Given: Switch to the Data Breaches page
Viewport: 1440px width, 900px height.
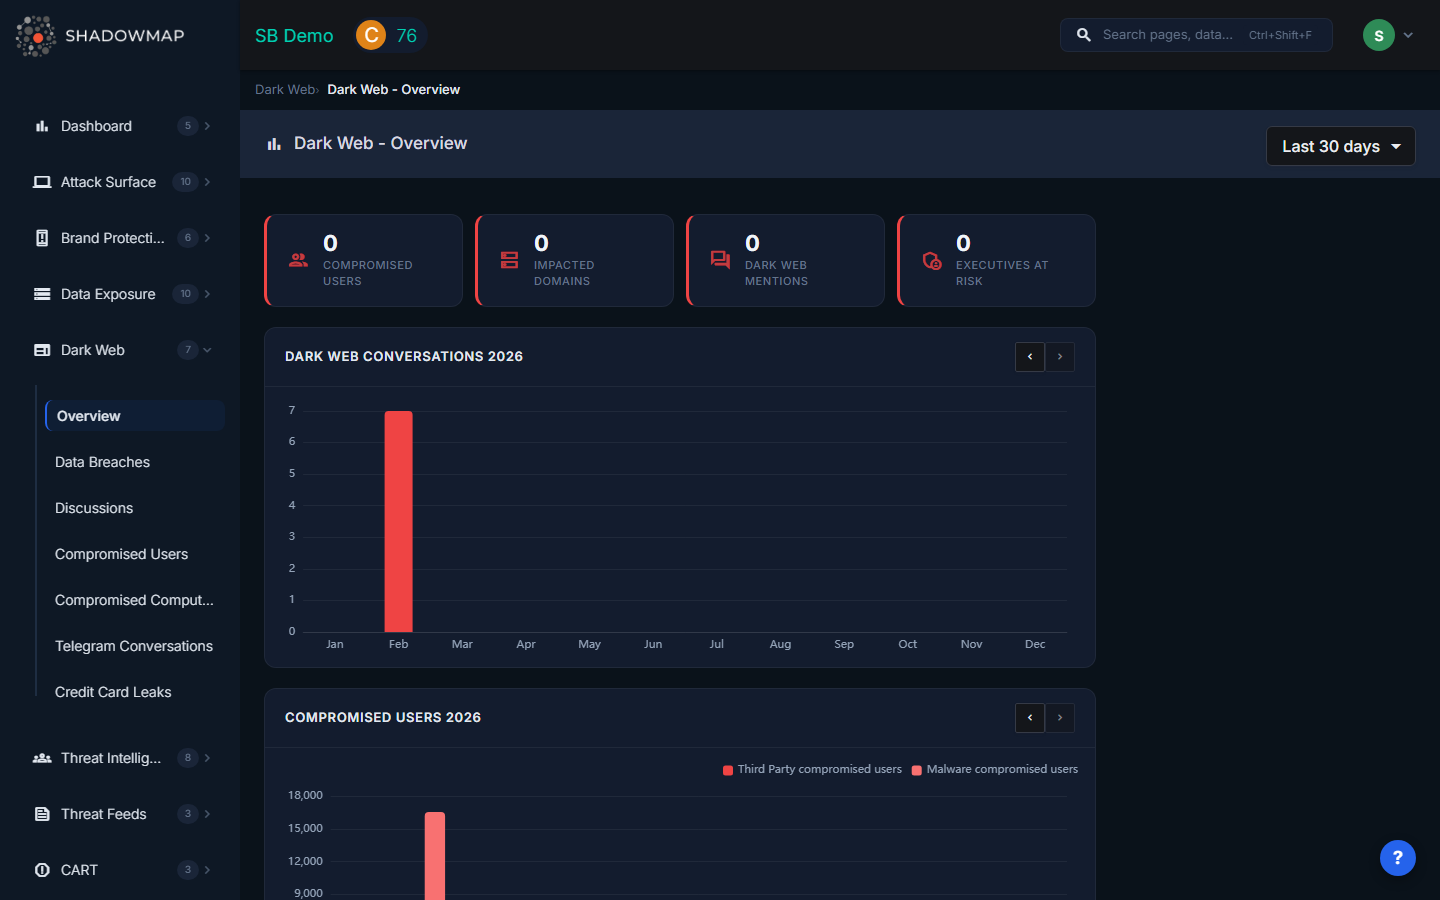Looking at the screenshot, I should pos(102,461).
